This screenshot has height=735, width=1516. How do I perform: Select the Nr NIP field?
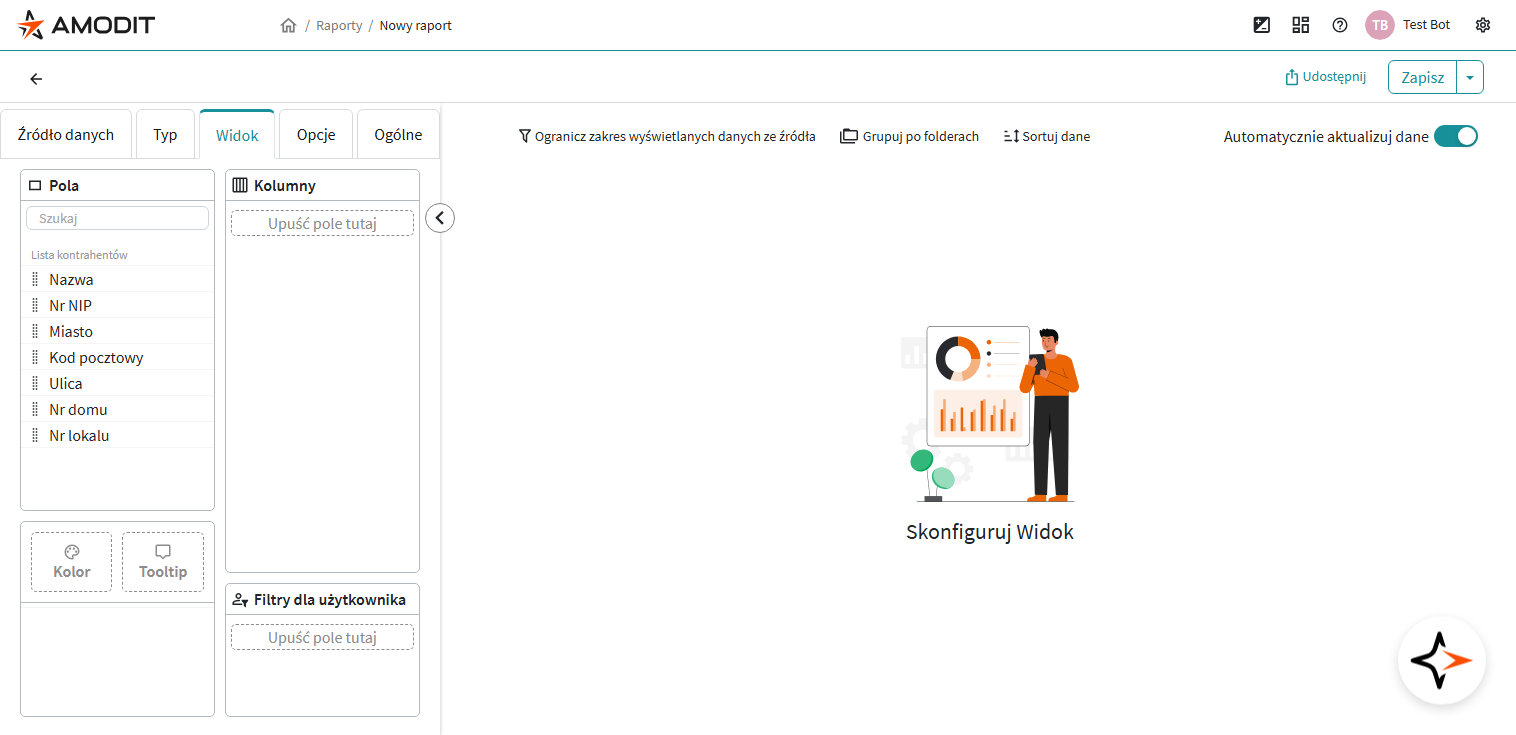click(70, 306)
